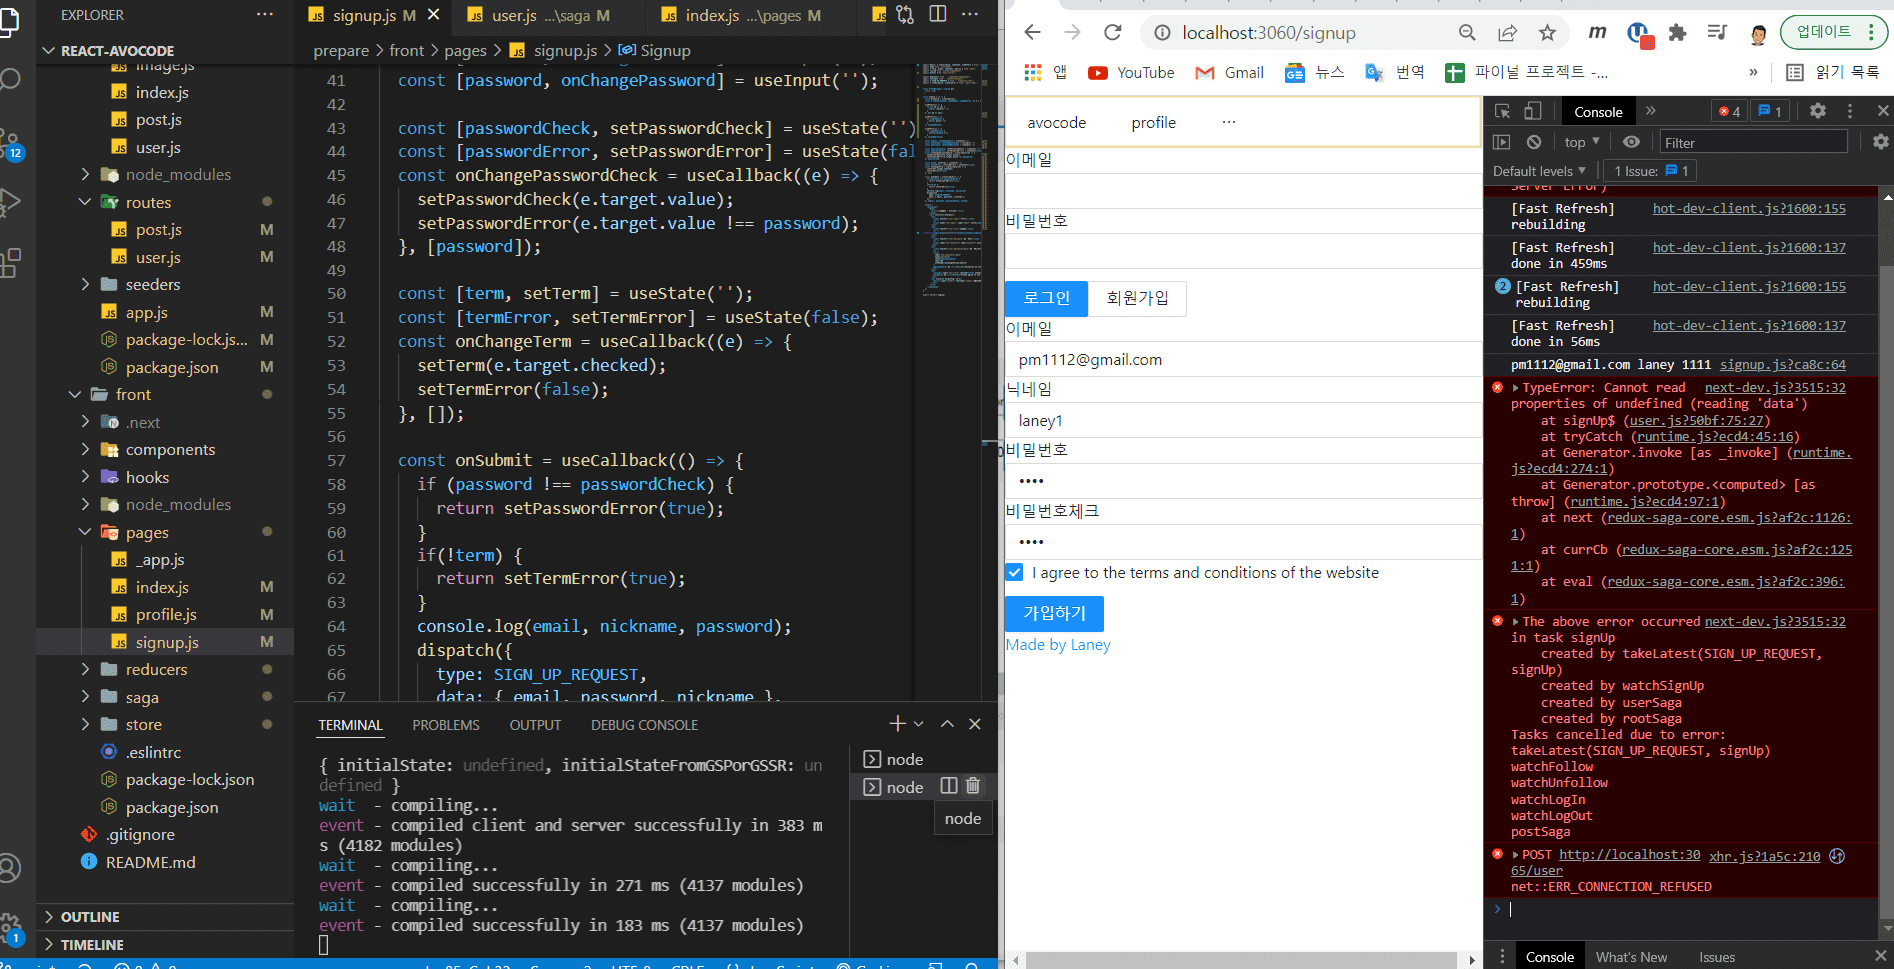Open Extensions view in activity bar
Screen dimensions: 1894x969
pos(10,262)
